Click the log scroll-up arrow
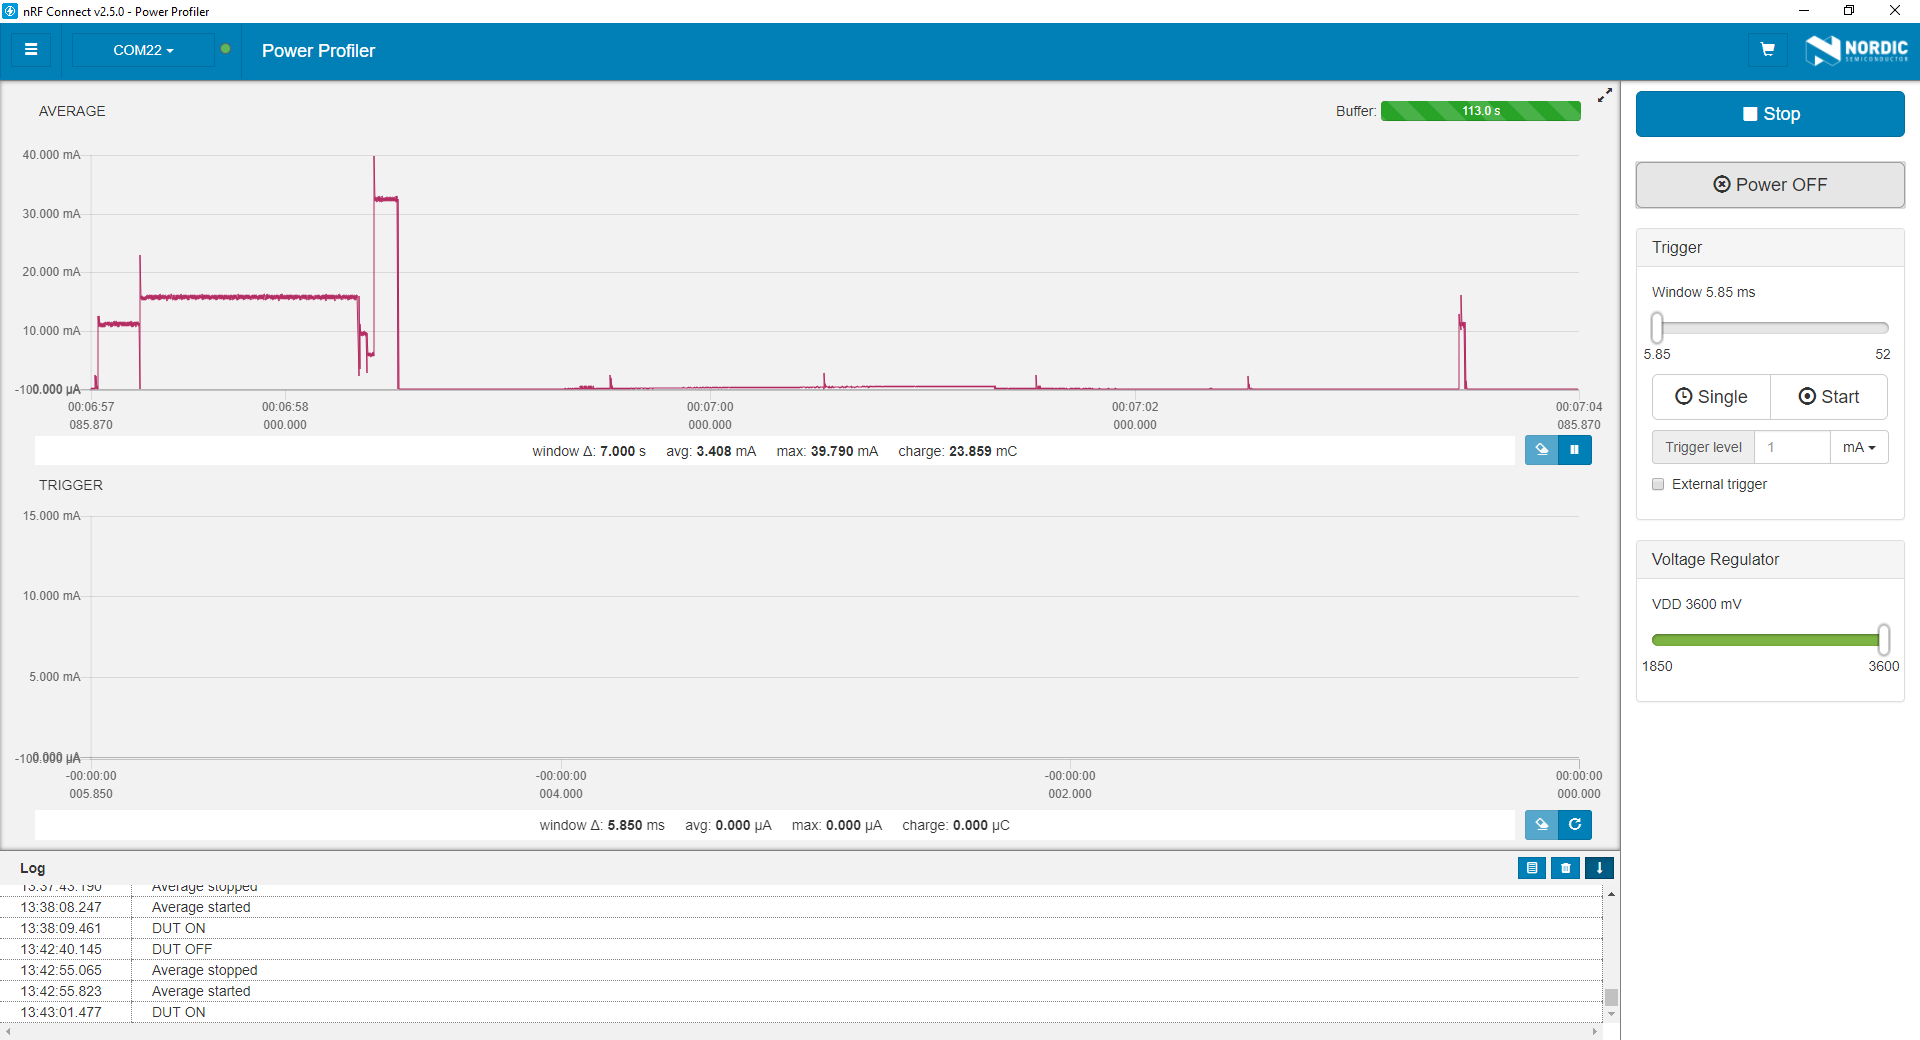Image resolution: width=1920 pixels, height=1040 pixels. [1611, 894]
